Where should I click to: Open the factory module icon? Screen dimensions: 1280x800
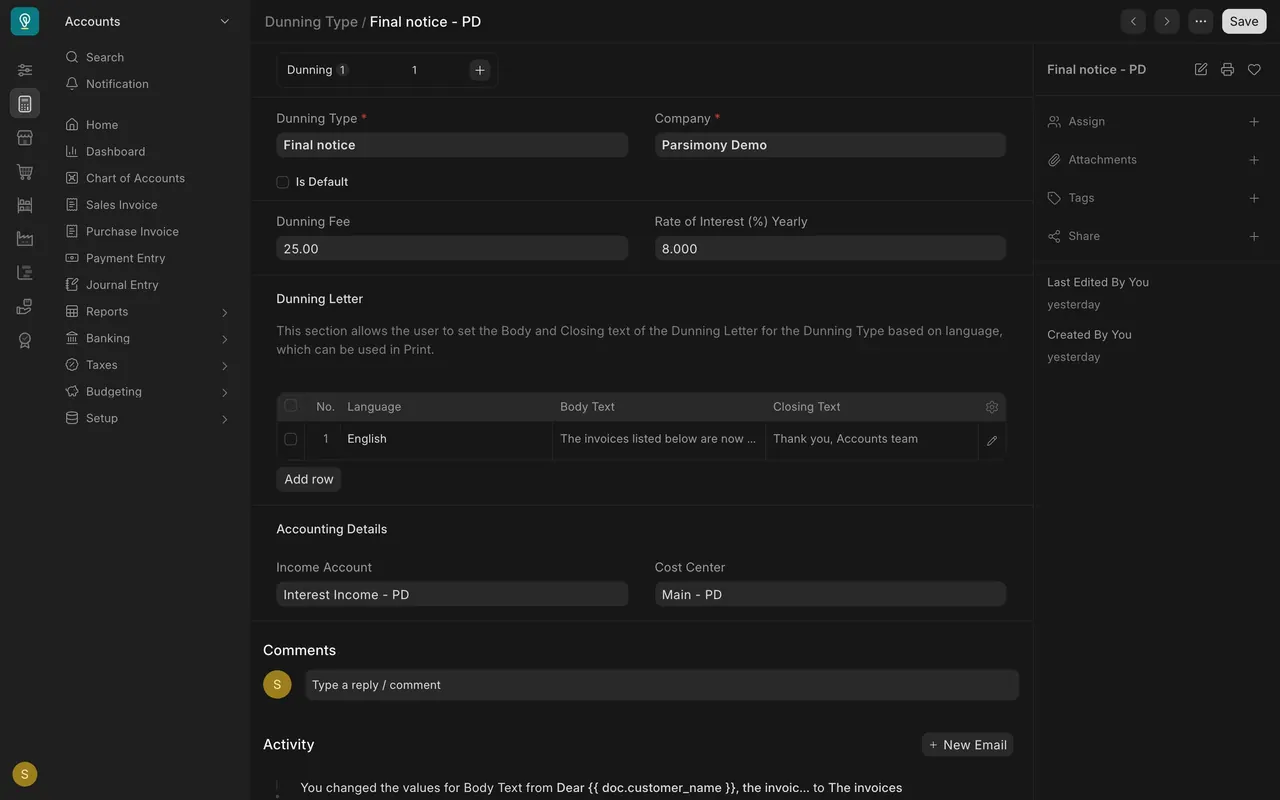(25, 239)
